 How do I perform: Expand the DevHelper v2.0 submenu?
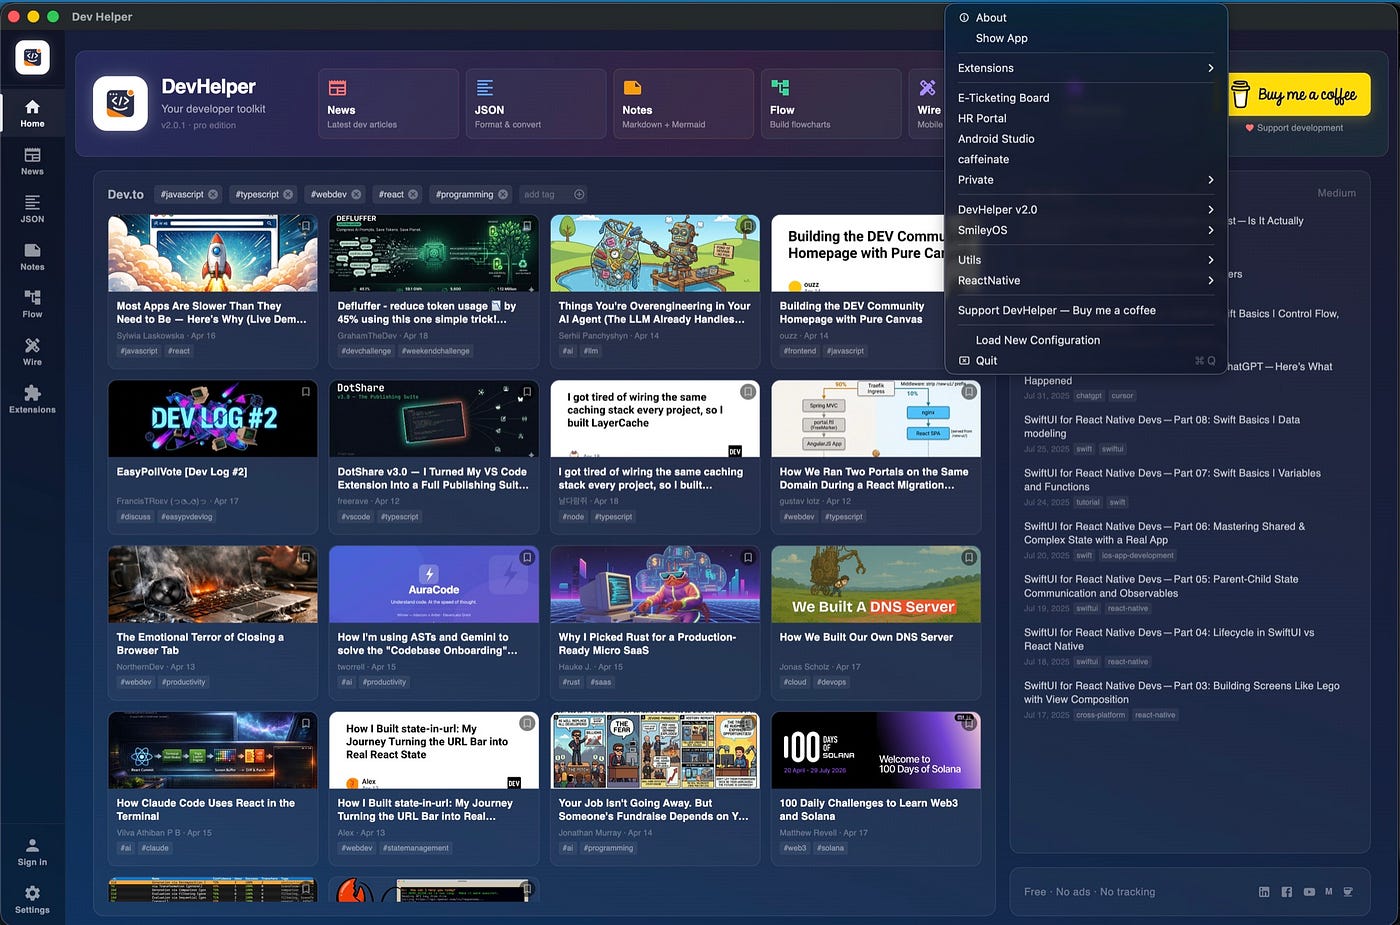pos(1086,210)
